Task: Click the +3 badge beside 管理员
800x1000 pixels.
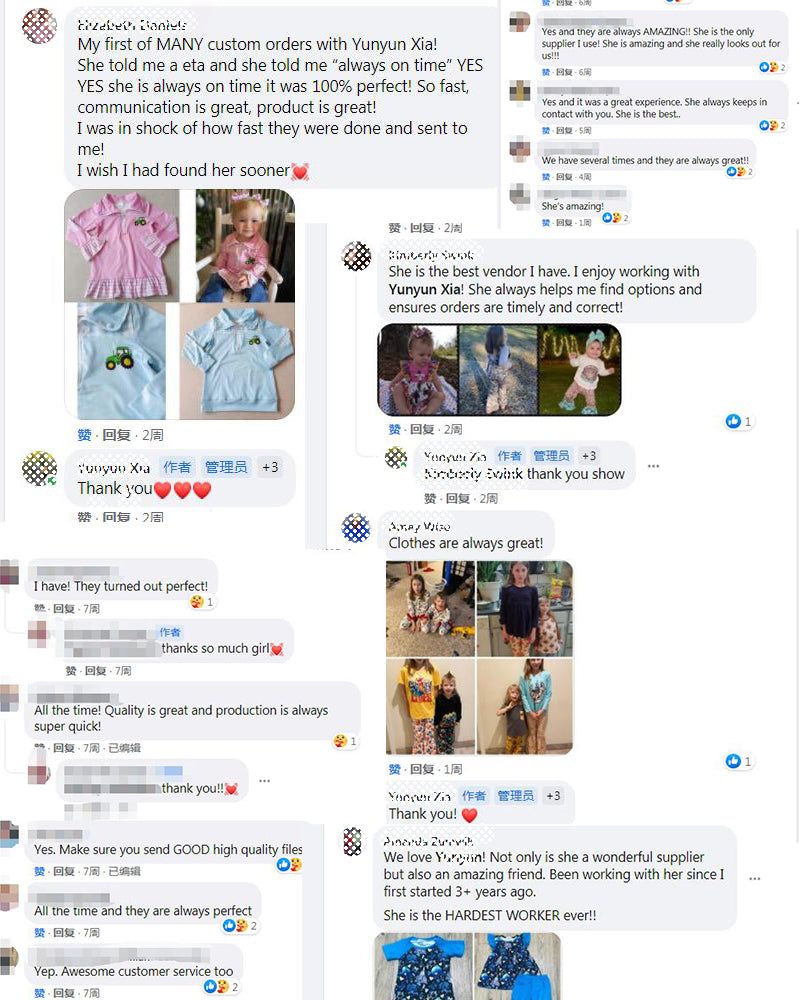Action: (x=270, y=467)
